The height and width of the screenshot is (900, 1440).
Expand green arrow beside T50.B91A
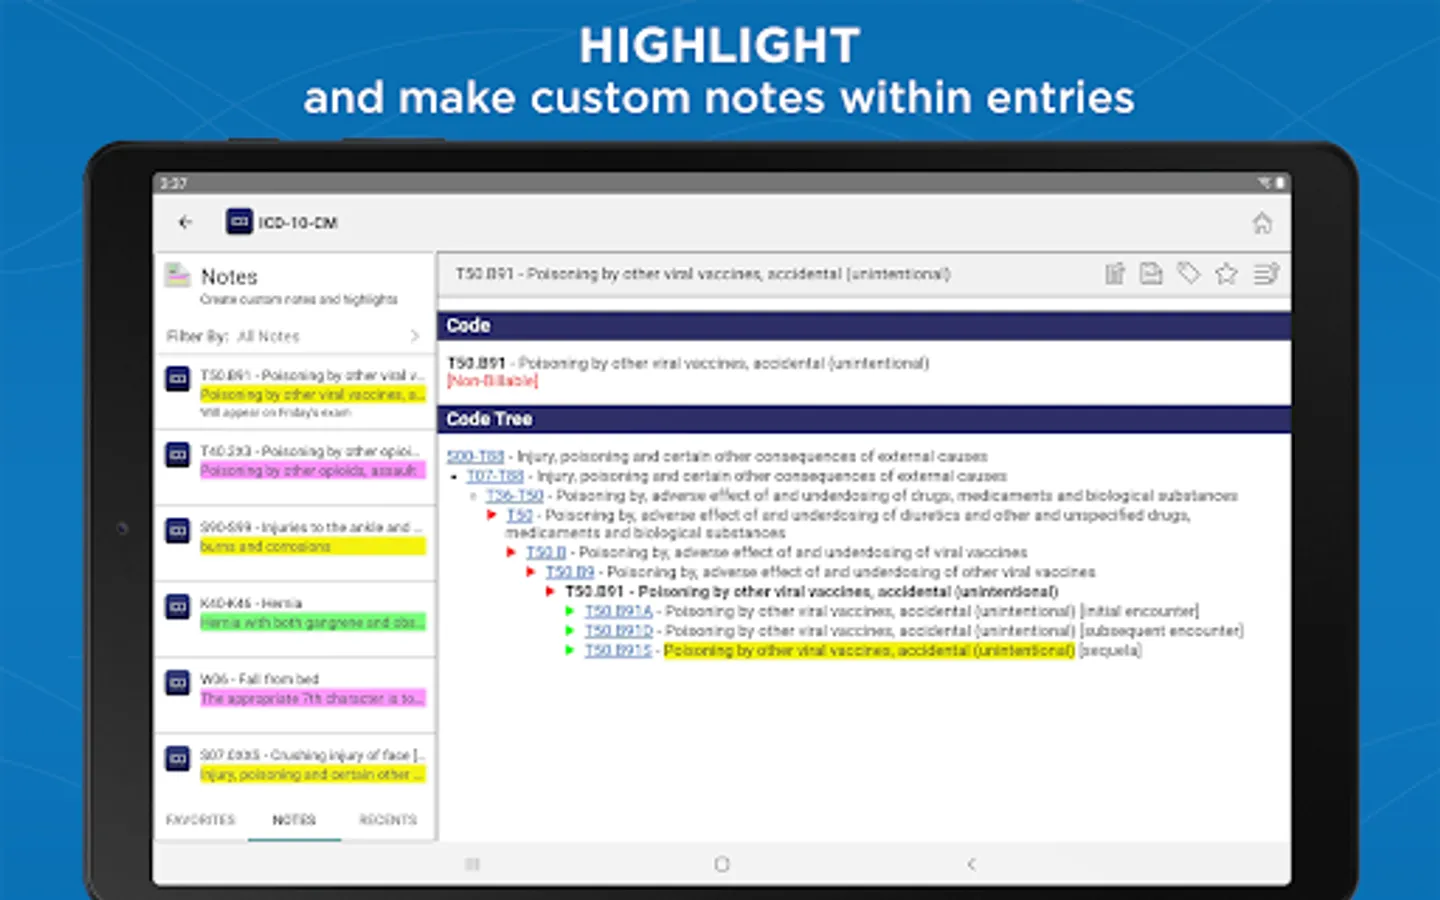click(x=570, y=611)
